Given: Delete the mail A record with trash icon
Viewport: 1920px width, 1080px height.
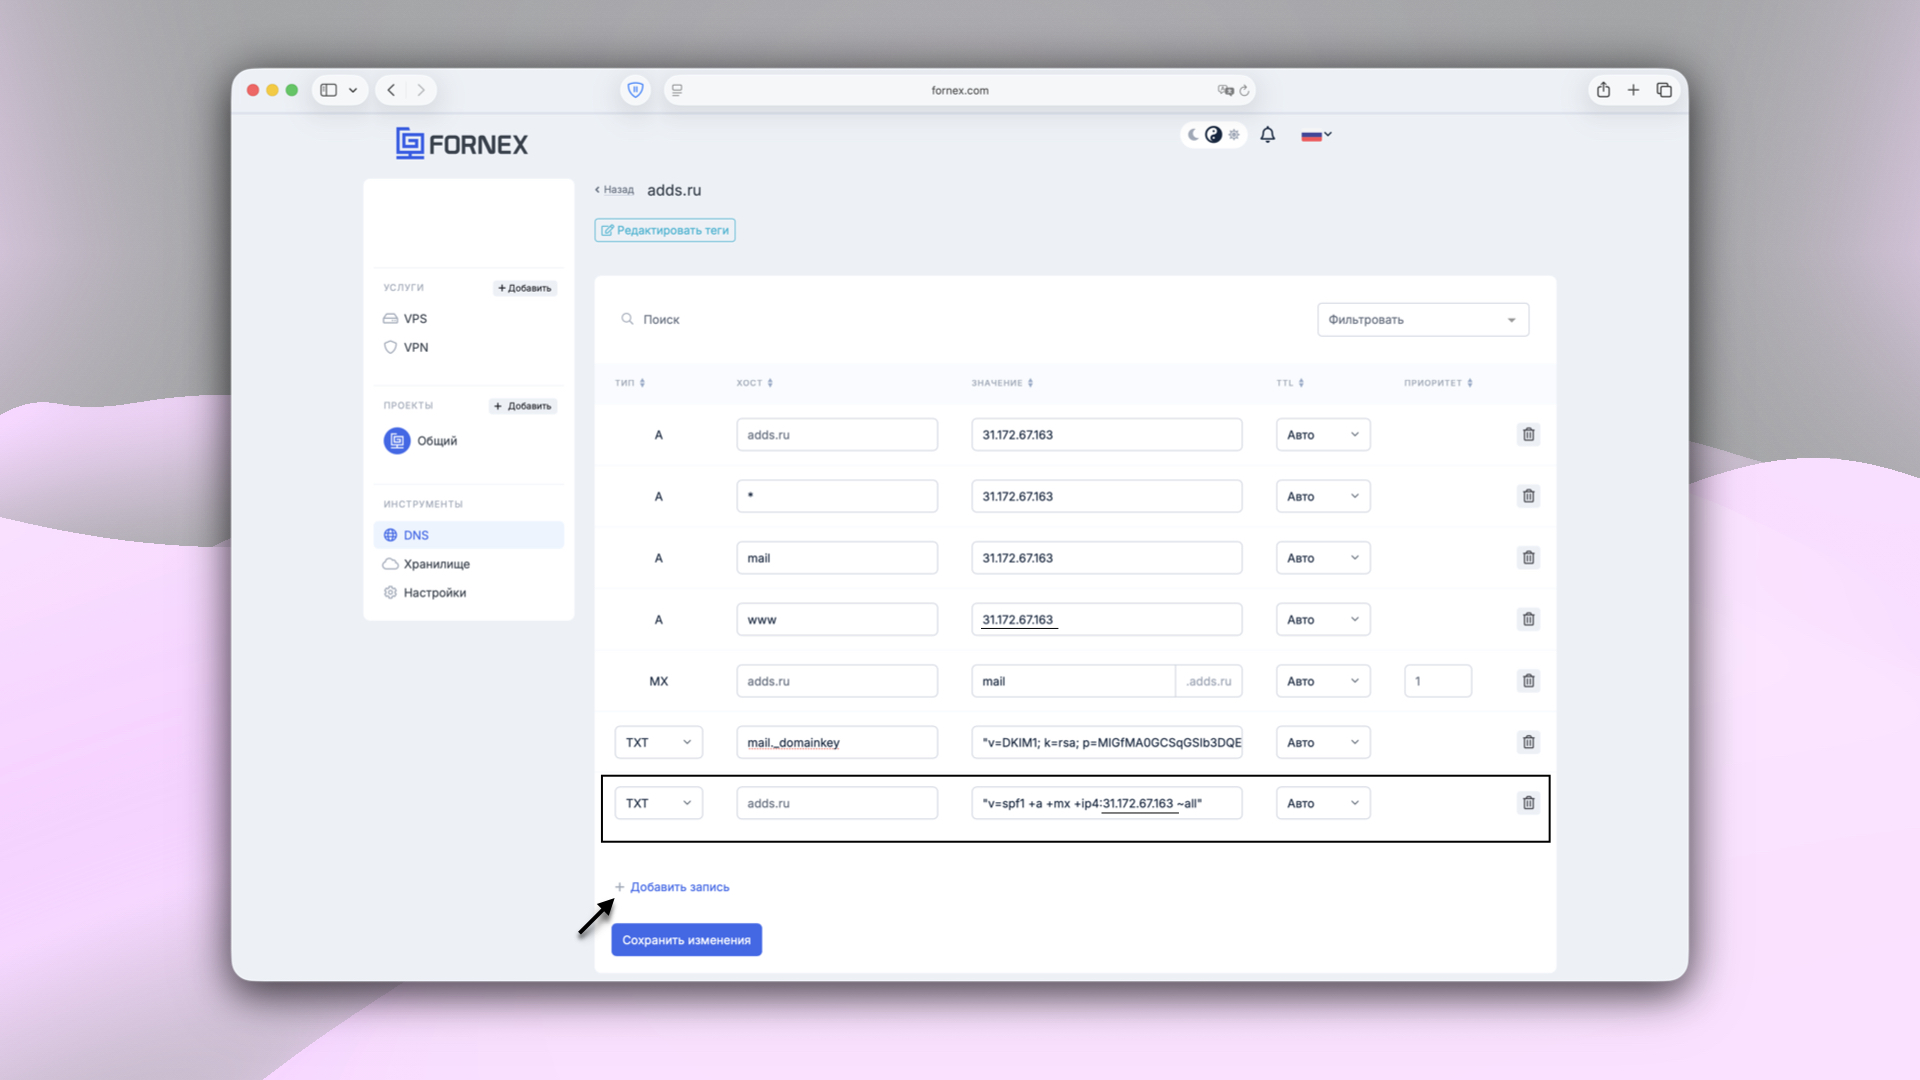Looking at the screenshot, I should coord(1528,558).
